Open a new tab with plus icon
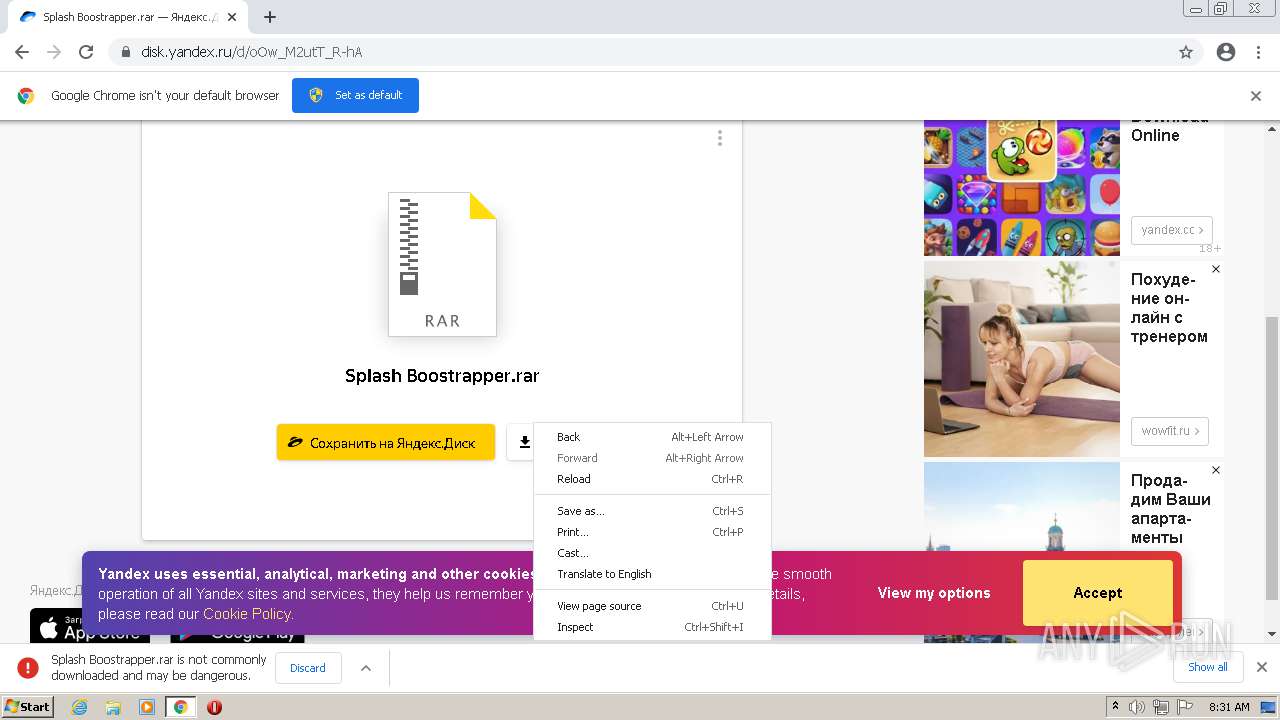 [x=270, y=17]
